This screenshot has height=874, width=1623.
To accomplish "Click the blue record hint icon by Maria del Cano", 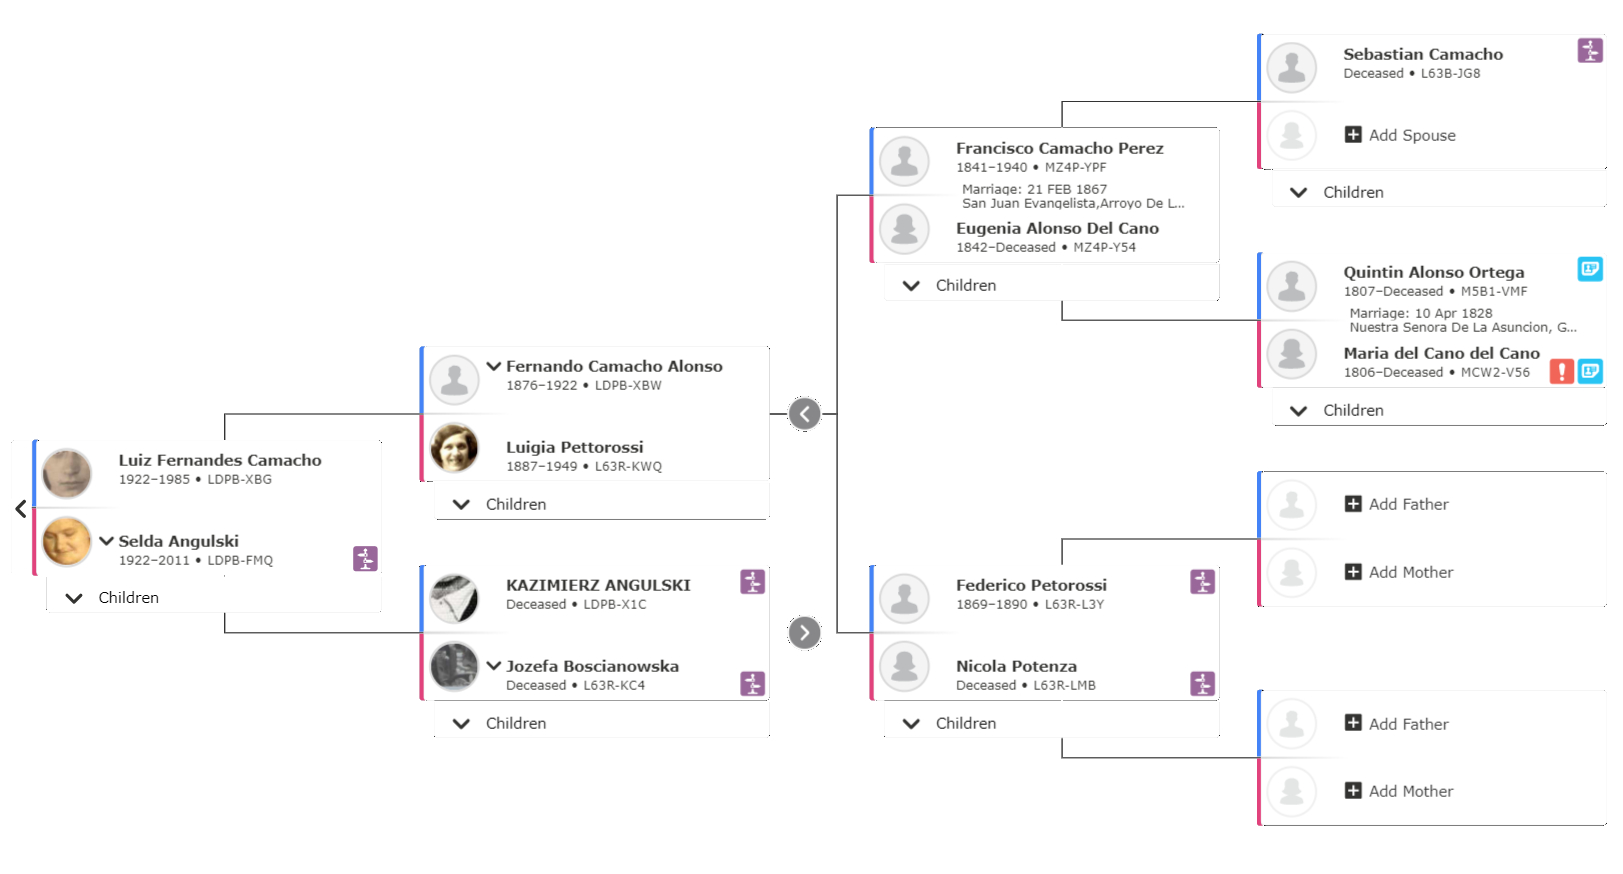I will click(1590, 371).
